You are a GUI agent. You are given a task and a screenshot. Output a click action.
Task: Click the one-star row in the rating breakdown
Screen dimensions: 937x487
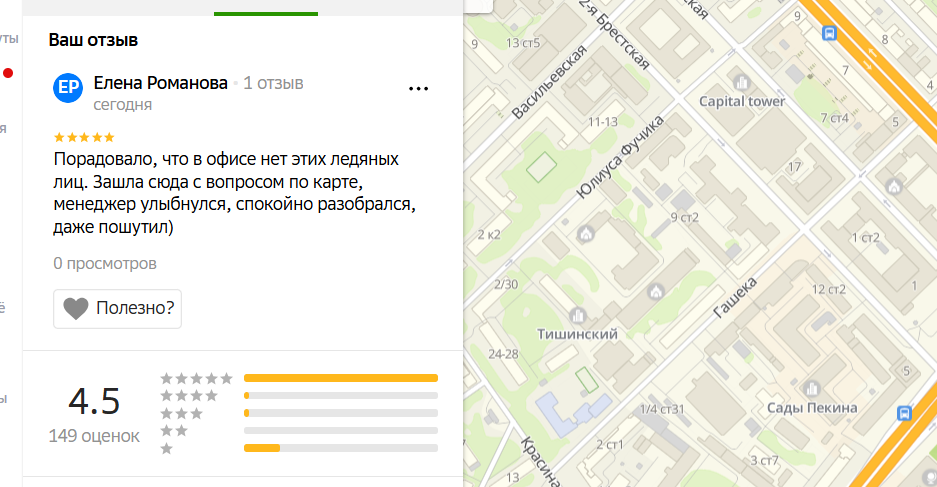[x=299, y=448]
